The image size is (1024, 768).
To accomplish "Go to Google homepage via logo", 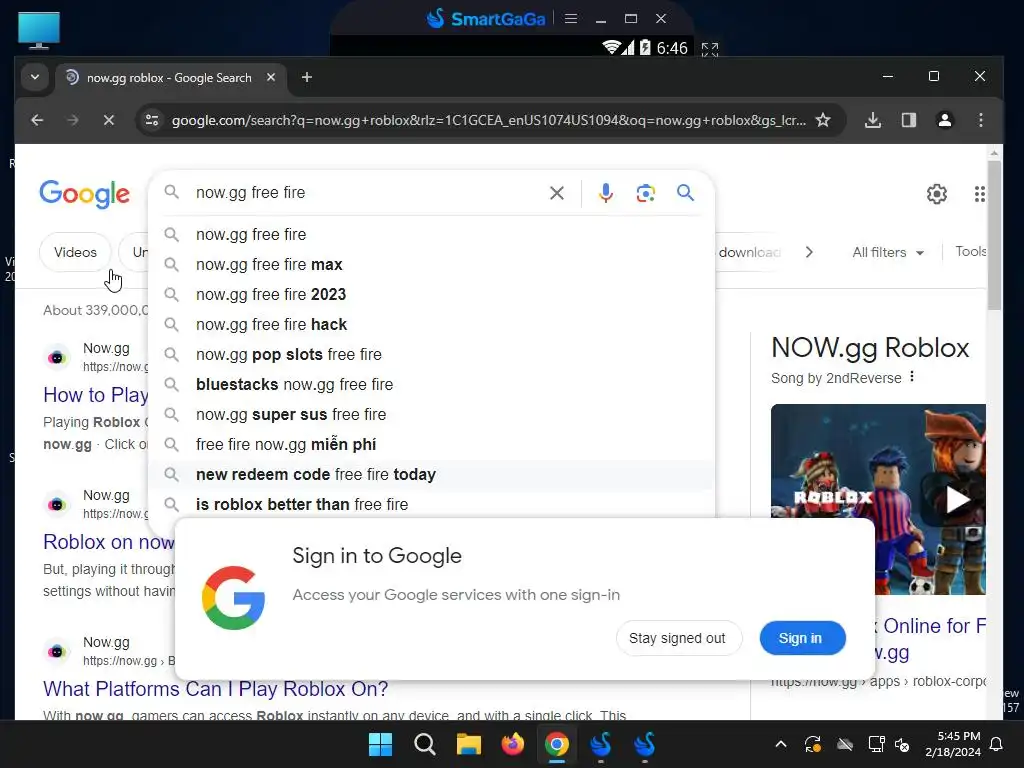I will coord(85,194).
